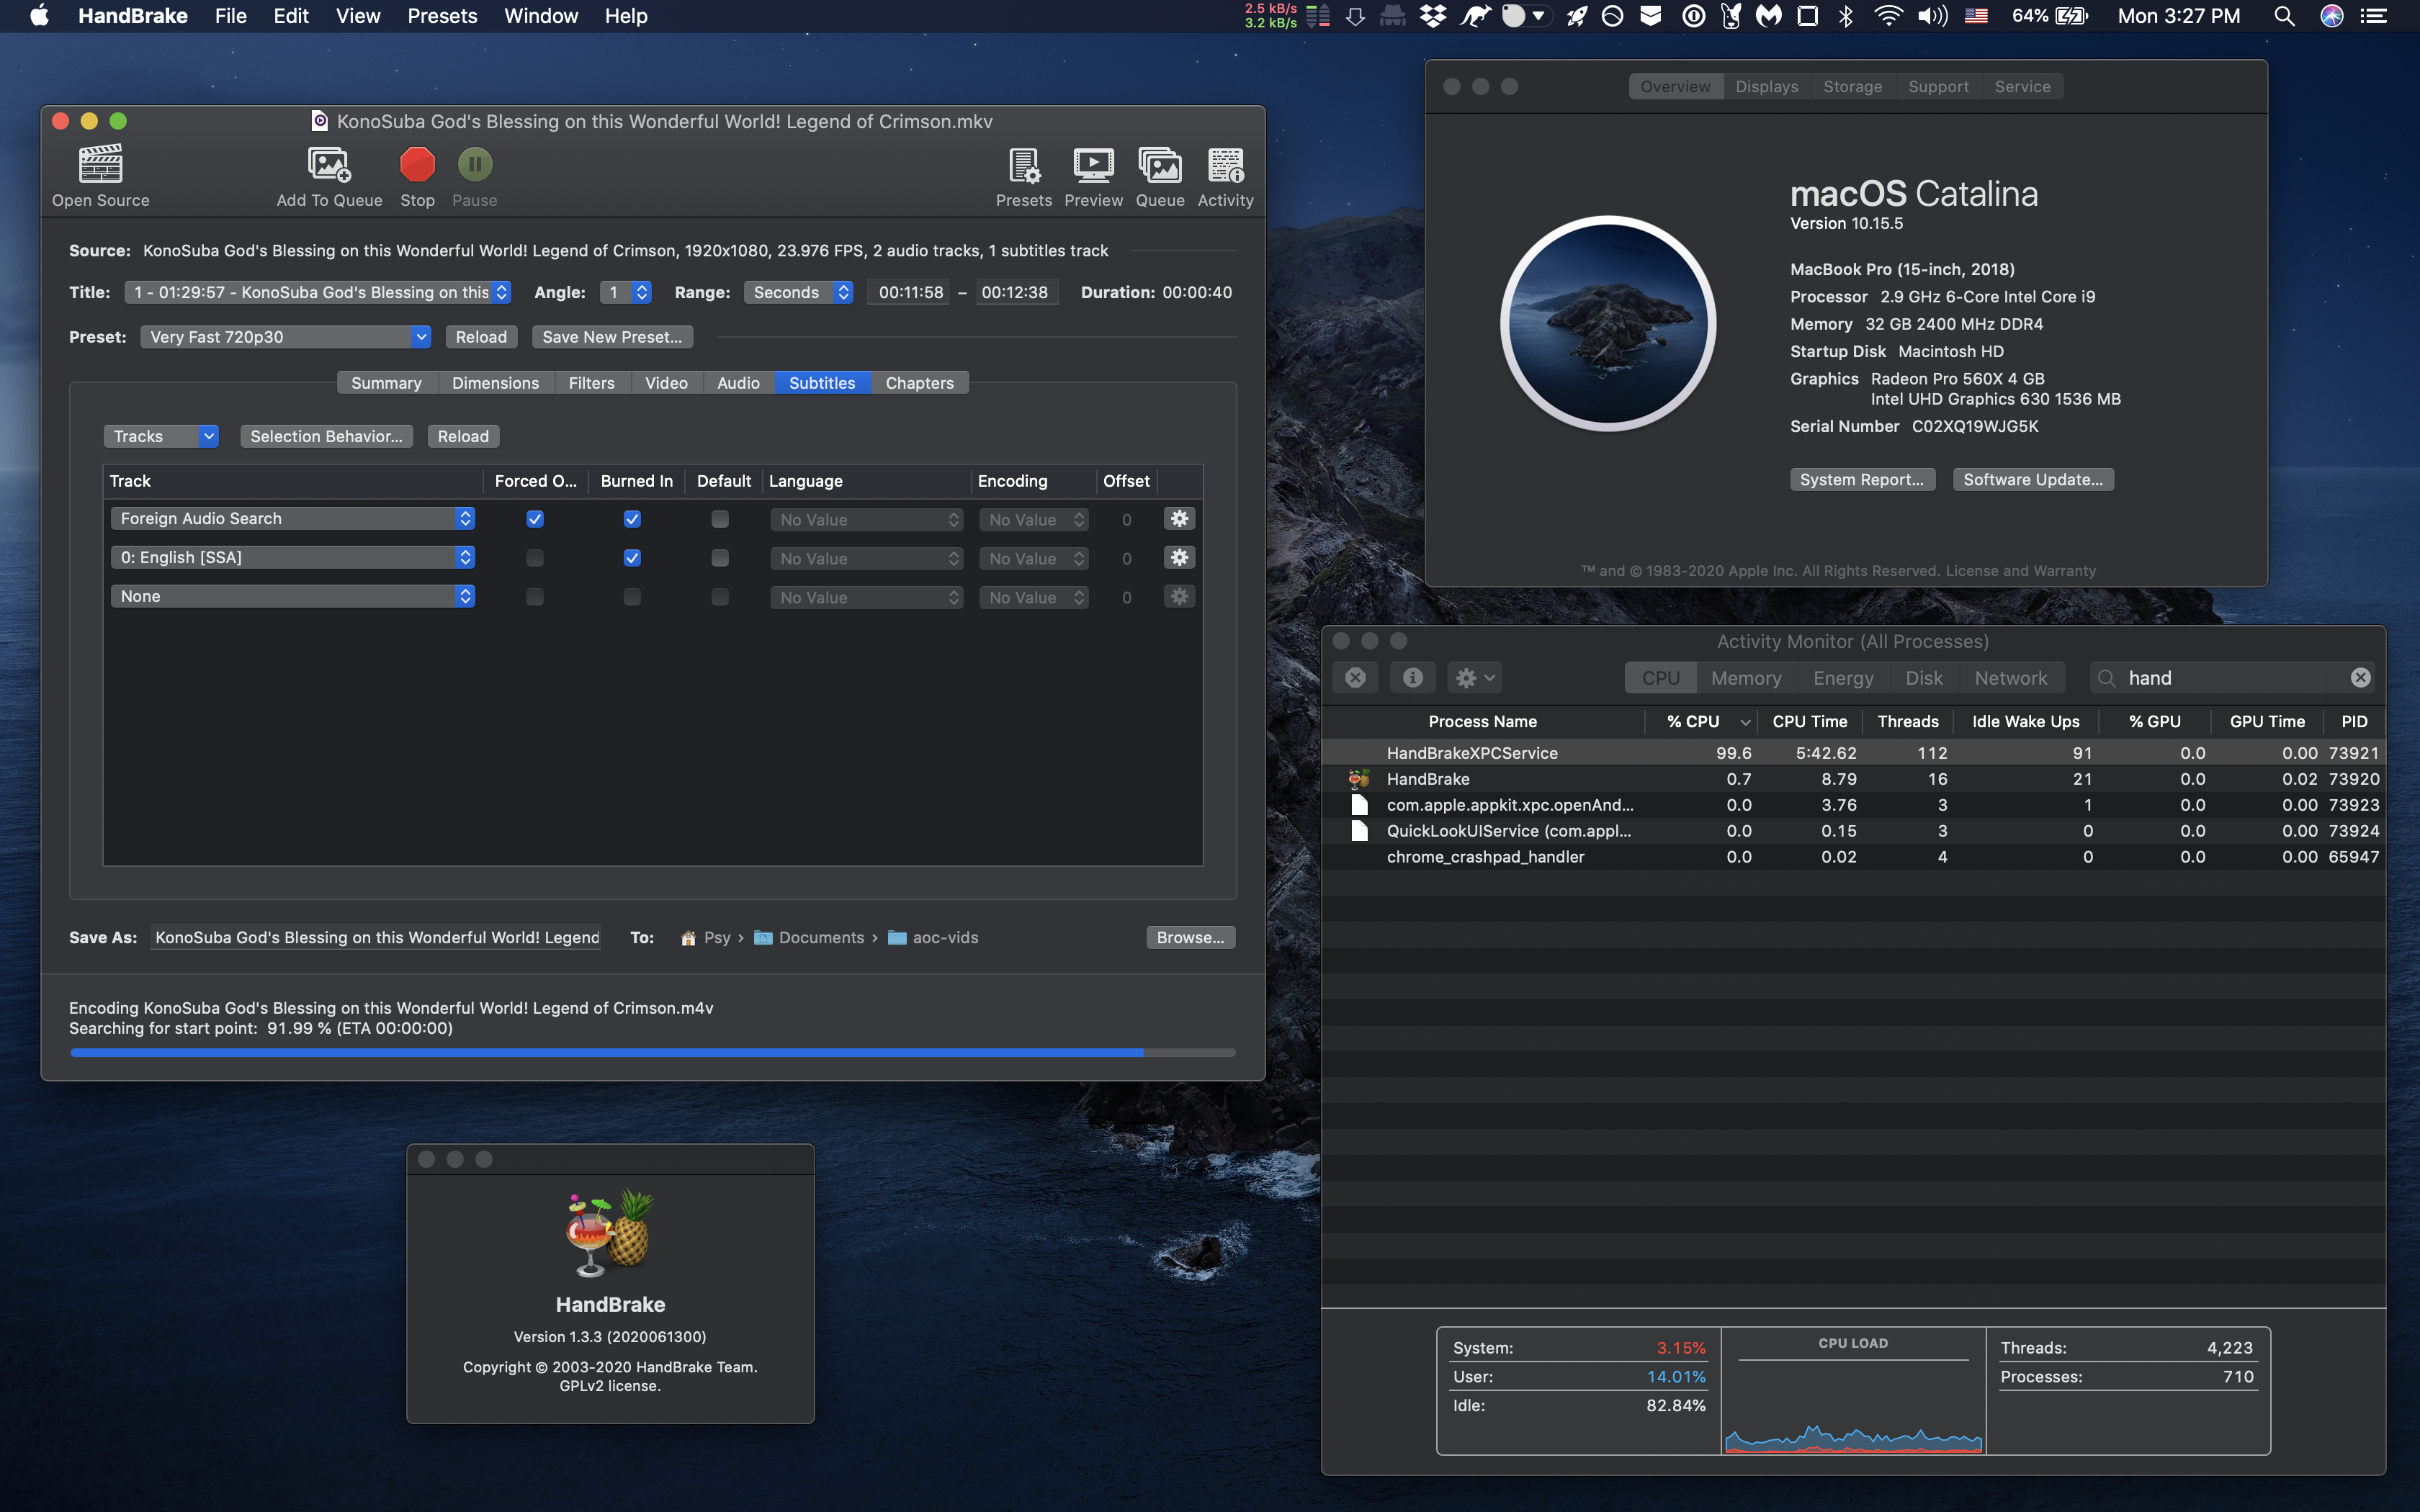Uncheck Burned In for English SSA track

[632, 558]
